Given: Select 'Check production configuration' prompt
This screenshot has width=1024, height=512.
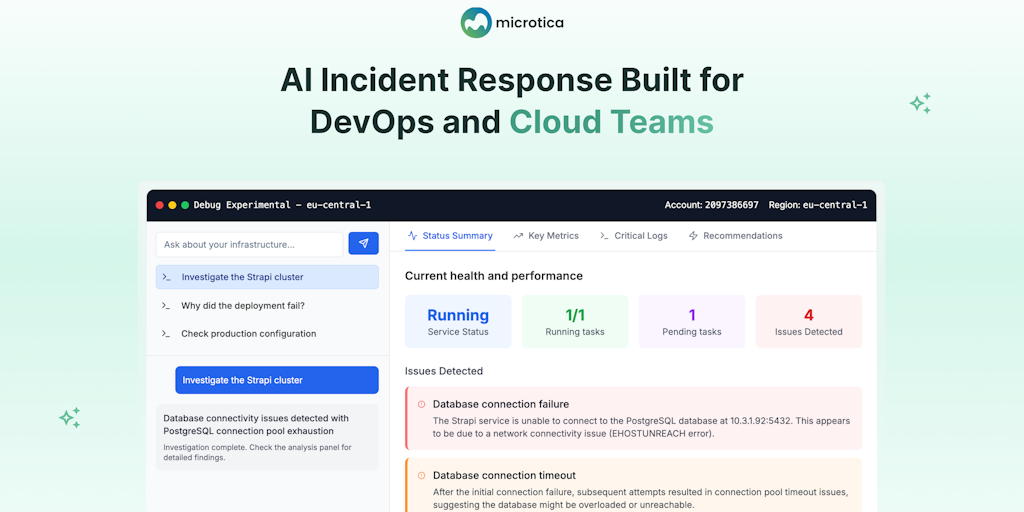Looking at the screenshot, I should click(x=248, y=334).
